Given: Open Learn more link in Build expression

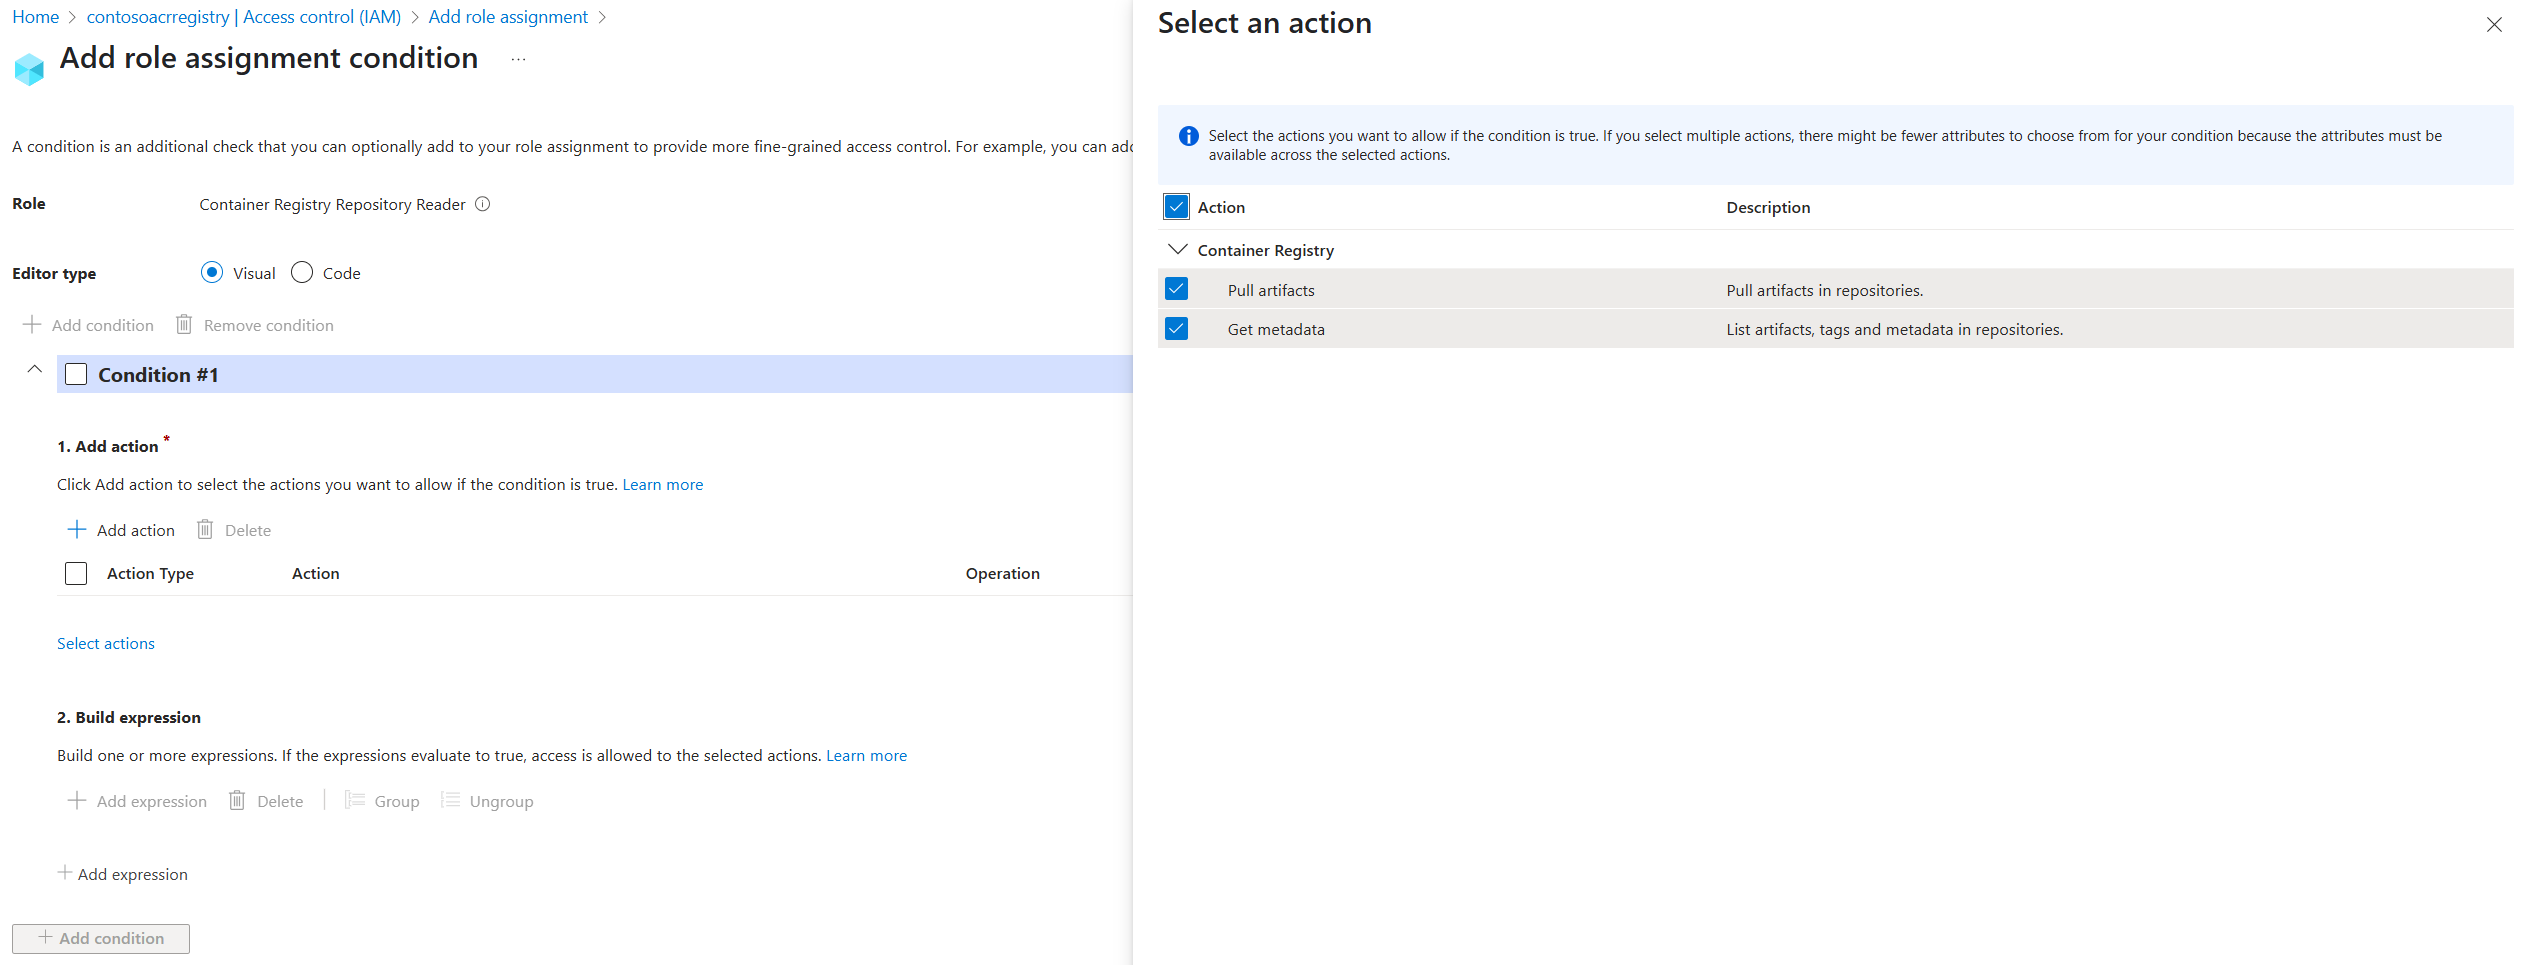Looking at the screenshot, I should point(866,755).
